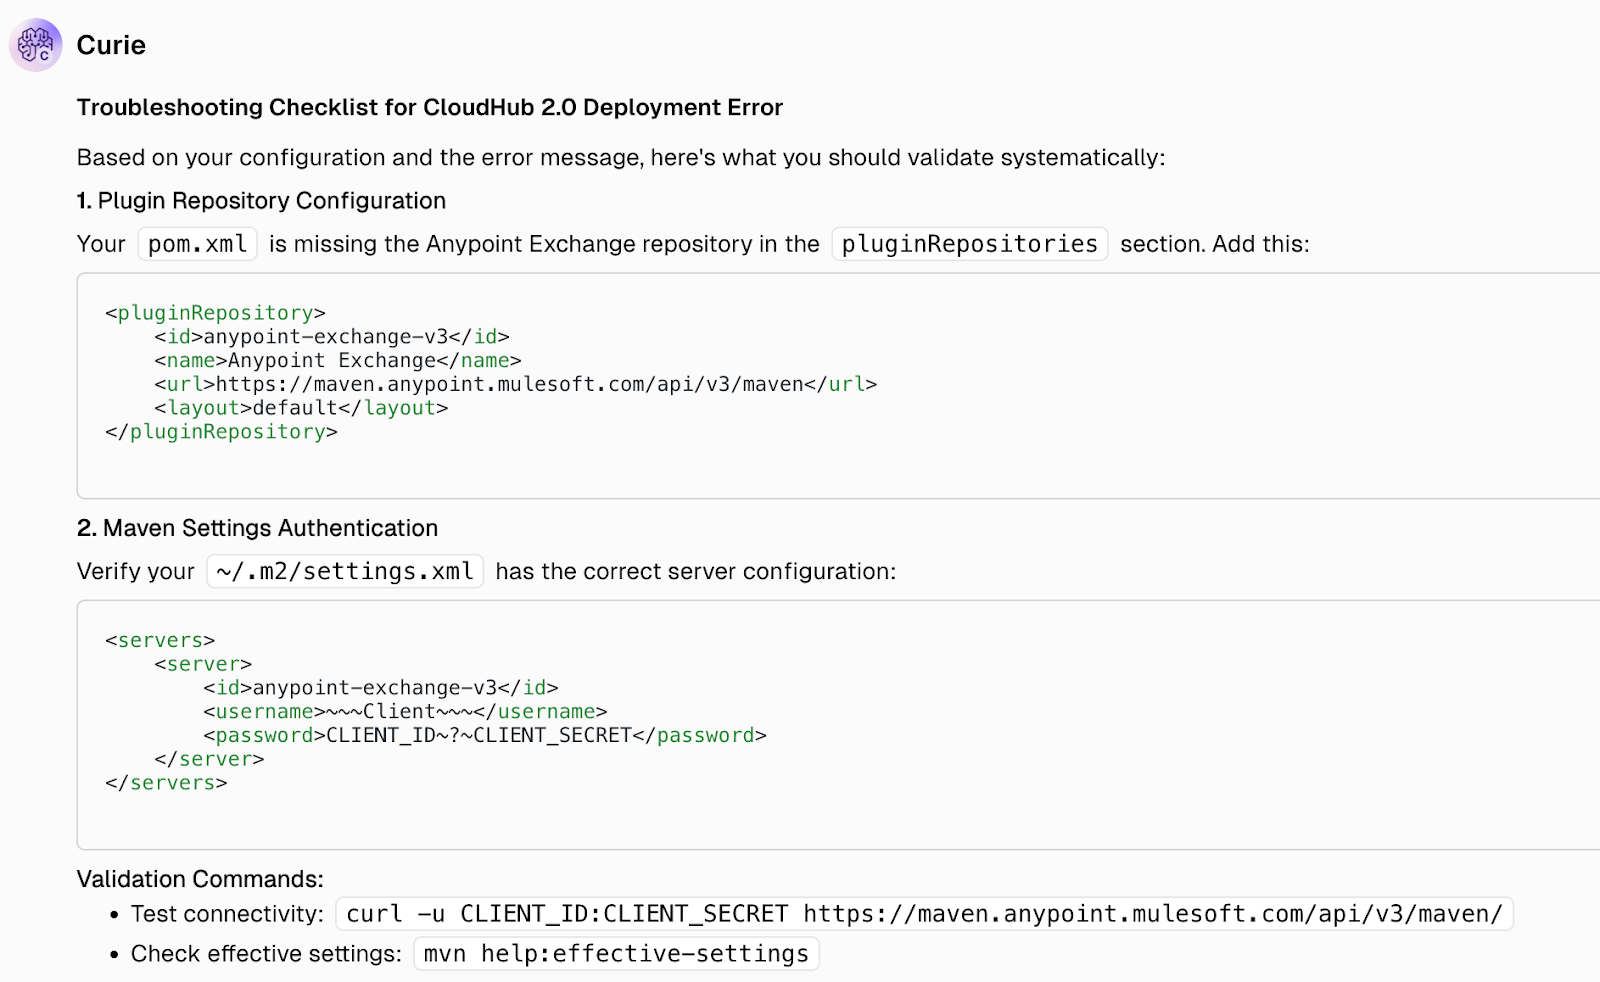Image resolution: width=1600 pixels, height=982 pixels.
Task: Select the pluginRepositories inline code chip
Action: click(x=968, y=243)
